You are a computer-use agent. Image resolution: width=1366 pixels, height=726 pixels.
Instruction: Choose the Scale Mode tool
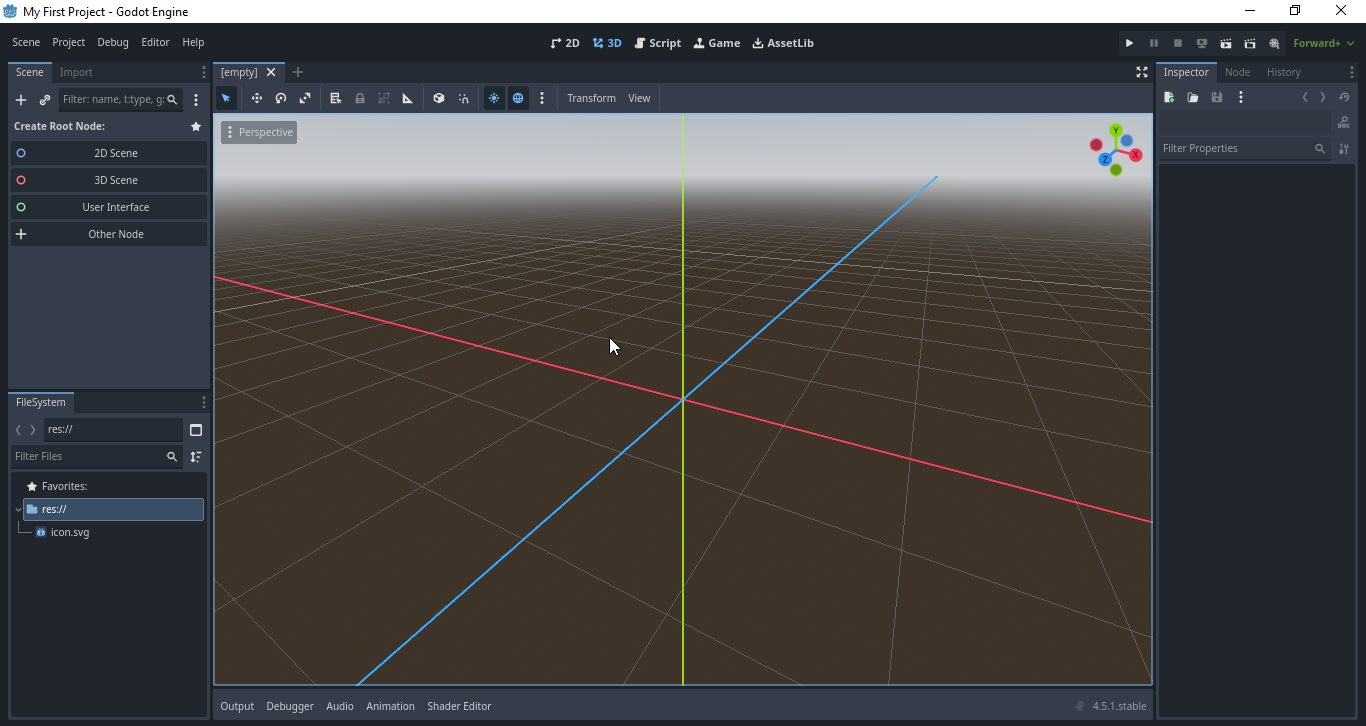click(x=305, y=98)
